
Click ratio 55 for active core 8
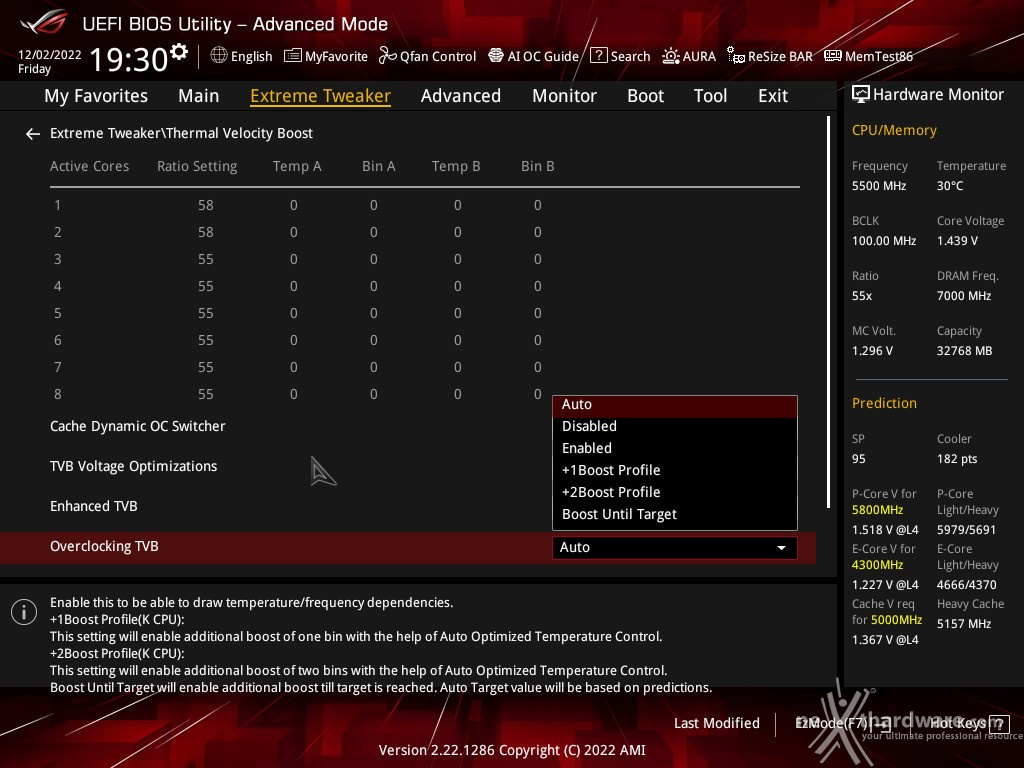206,394
